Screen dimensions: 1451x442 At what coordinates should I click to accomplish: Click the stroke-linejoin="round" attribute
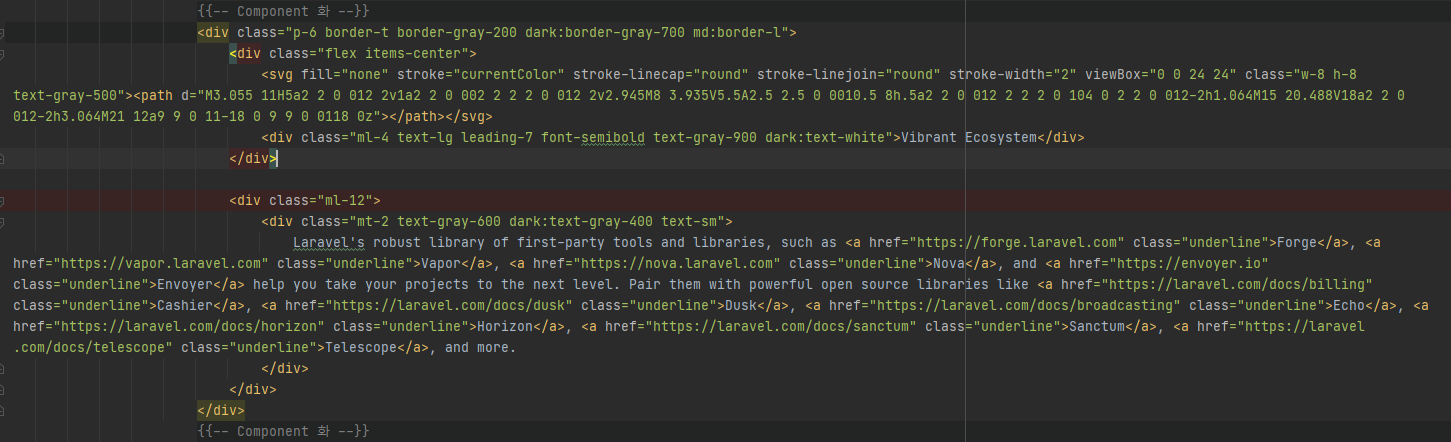(849, 74)
